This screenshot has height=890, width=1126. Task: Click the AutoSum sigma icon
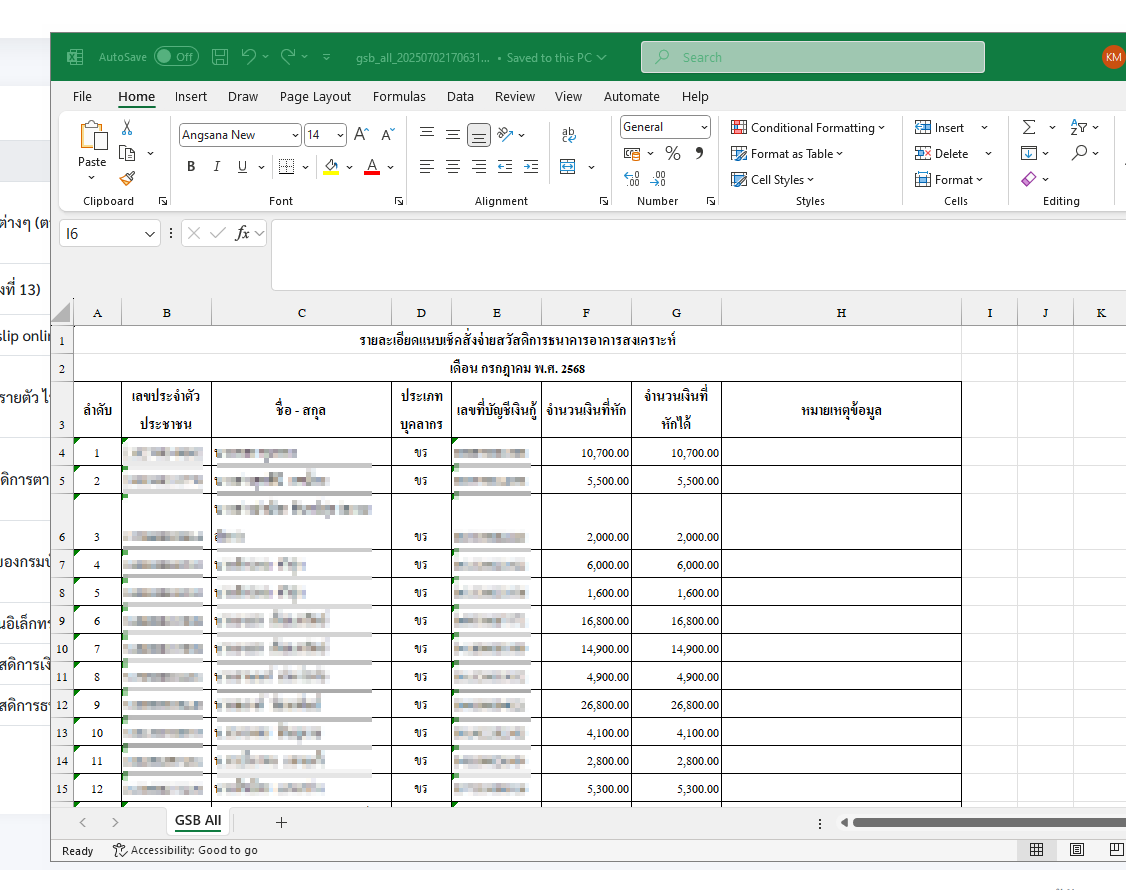(1029, 127)
